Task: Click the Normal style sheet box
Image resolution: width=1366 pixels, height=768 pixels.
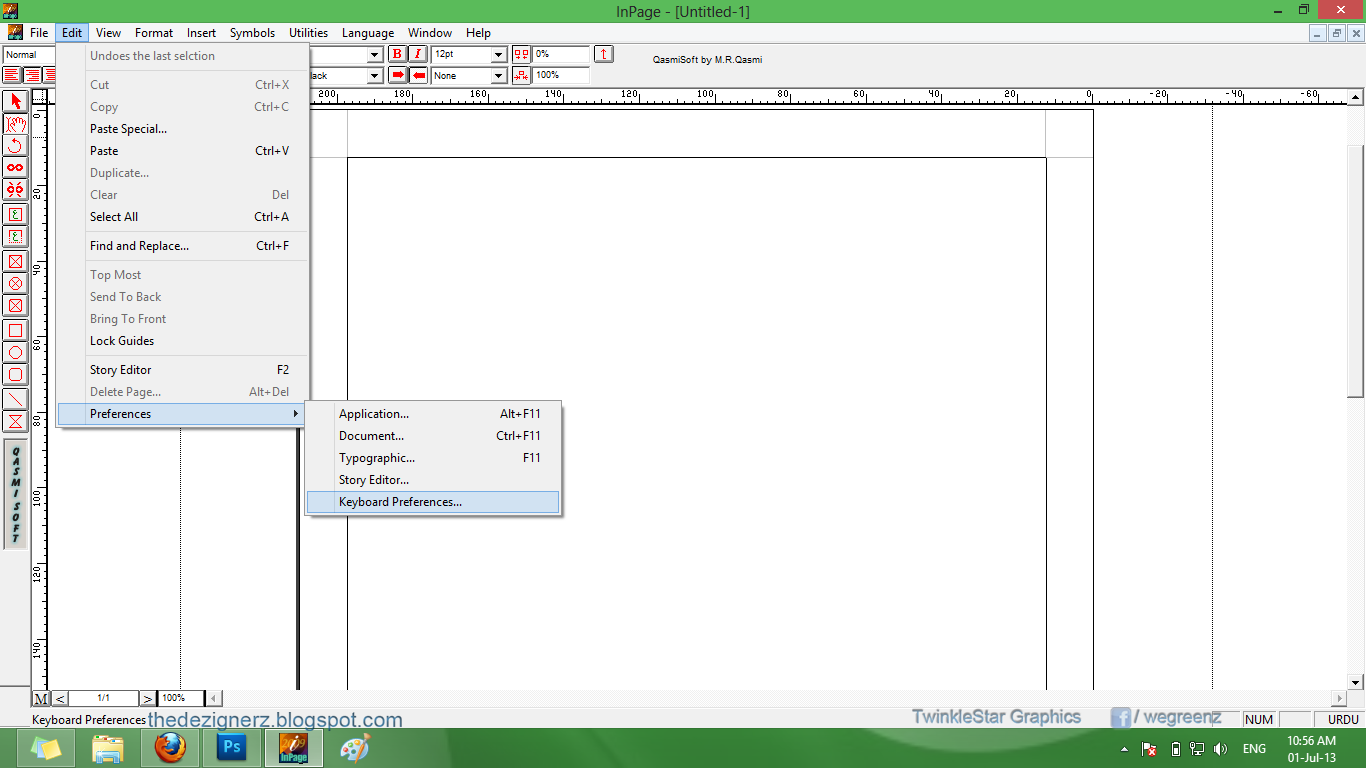Action: (29, 54)
